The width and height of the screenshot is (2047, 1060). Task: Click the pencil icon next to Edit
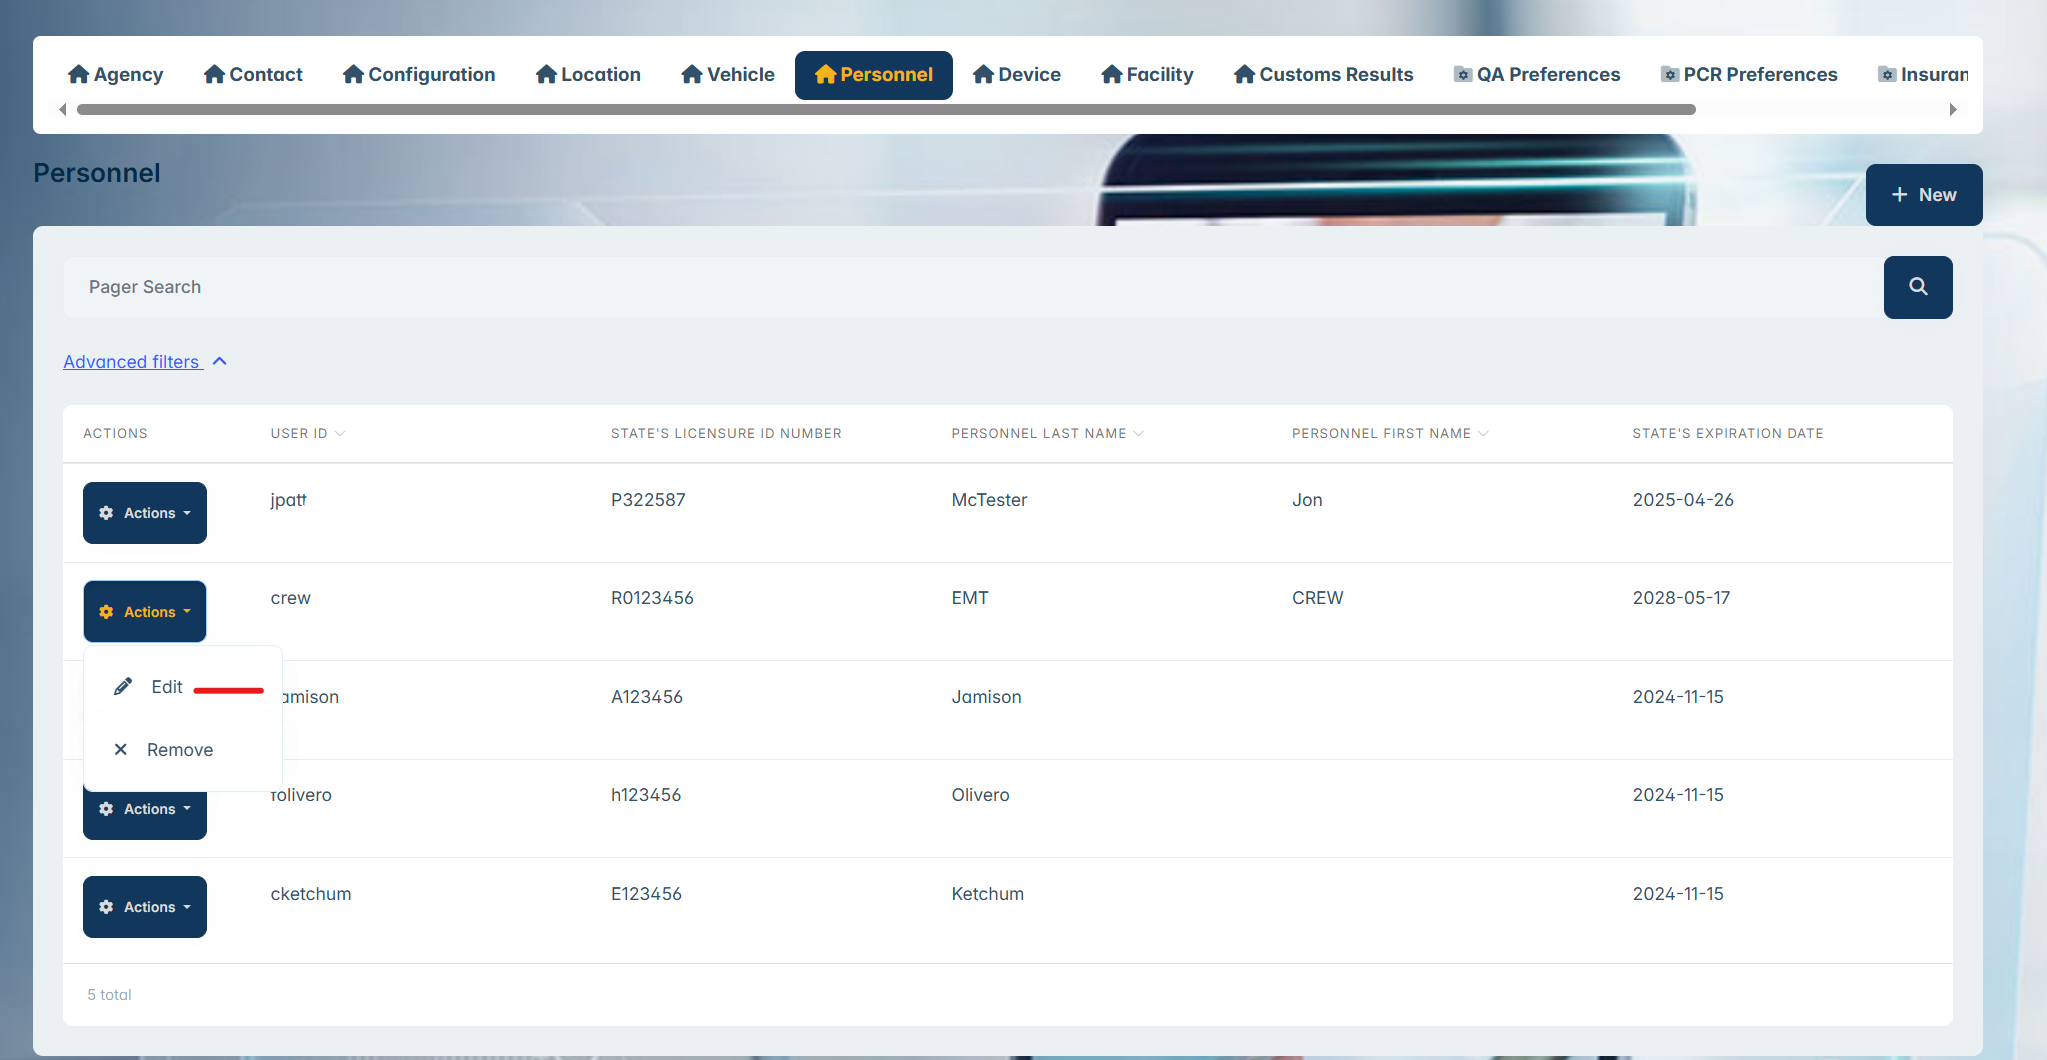(x=123, y=686)
